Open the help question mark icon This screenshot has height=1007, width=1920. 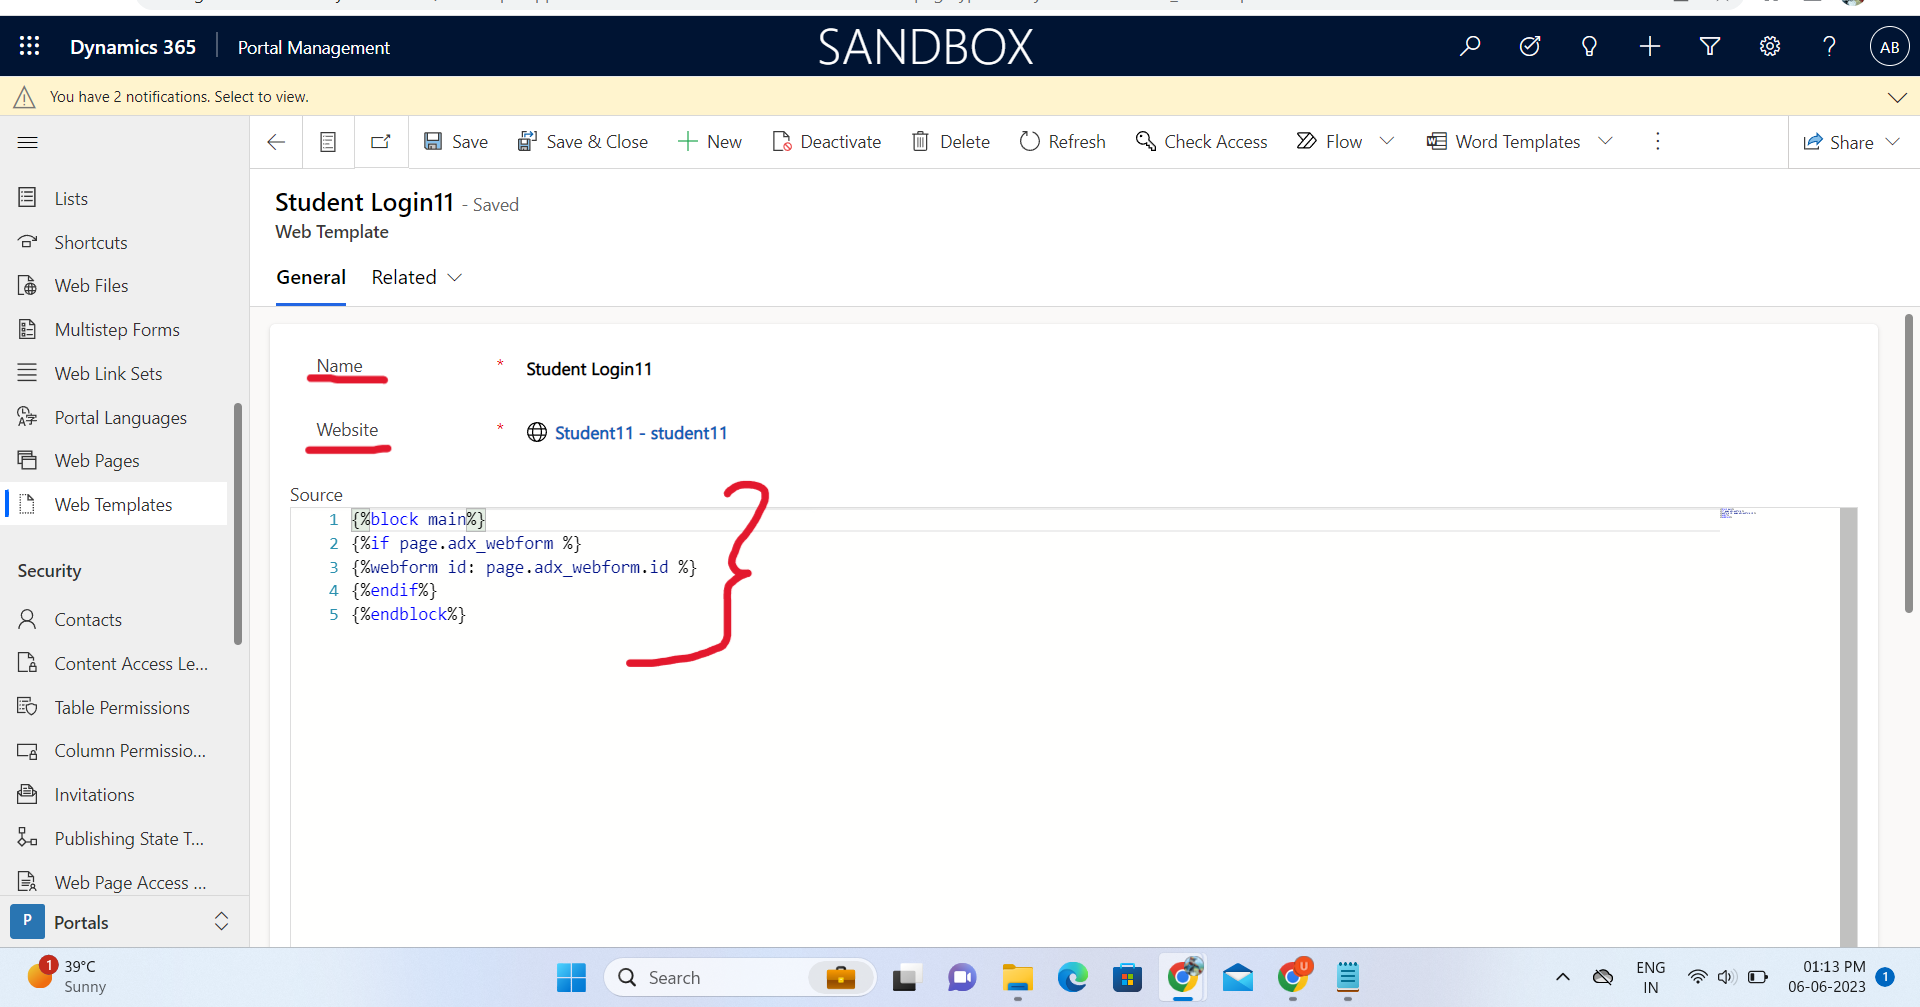pos(1829,46)
